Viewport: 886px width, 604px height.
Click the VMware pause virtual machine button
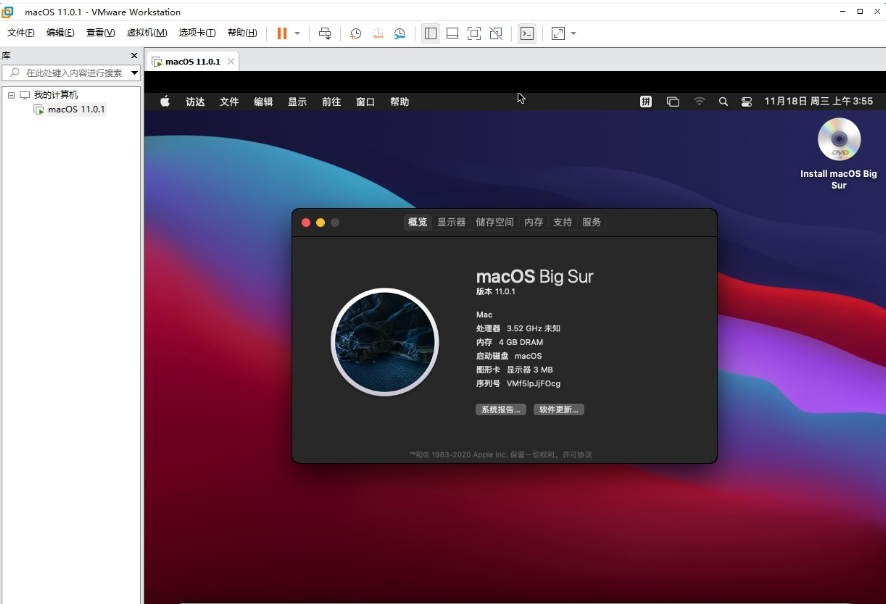point(282,33)
